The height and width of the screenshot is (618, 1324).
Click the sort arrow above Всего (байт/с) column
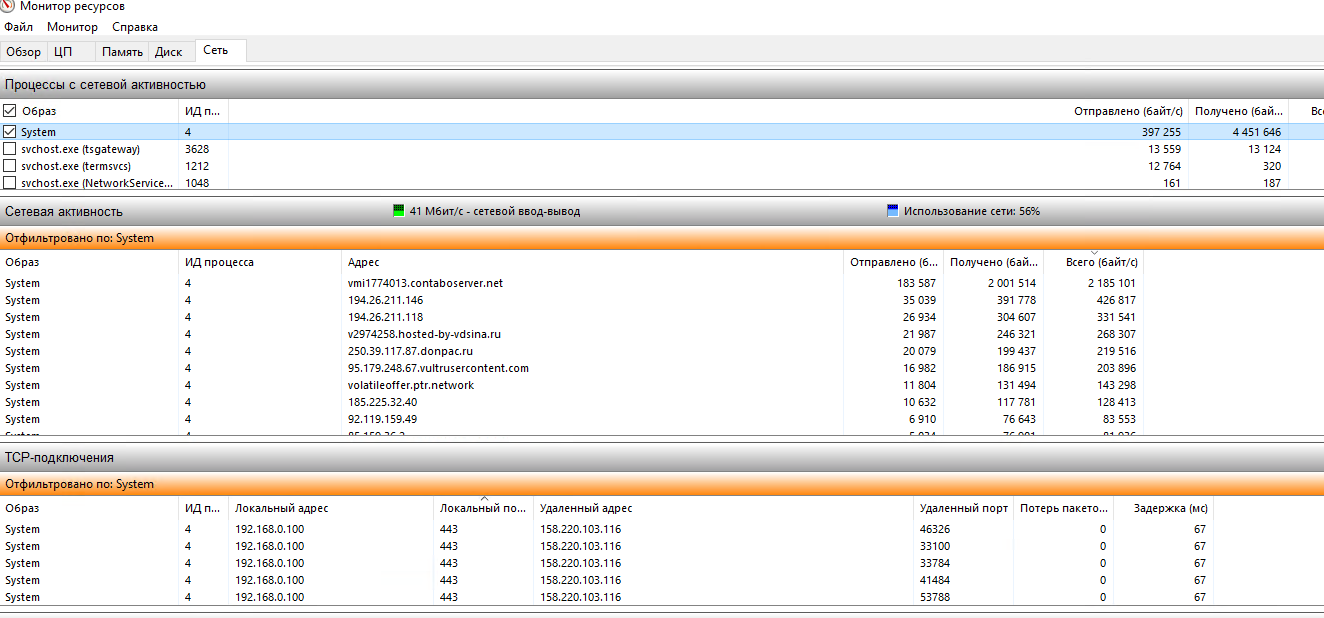tap(1093, 252)
